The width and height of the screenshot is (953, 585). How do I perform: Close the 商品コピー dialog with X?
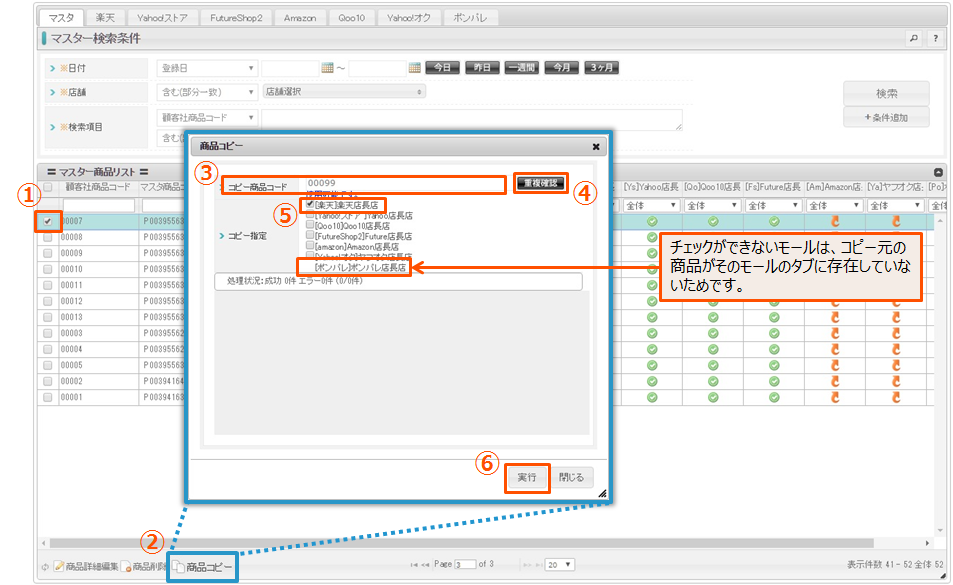(596, 146)
